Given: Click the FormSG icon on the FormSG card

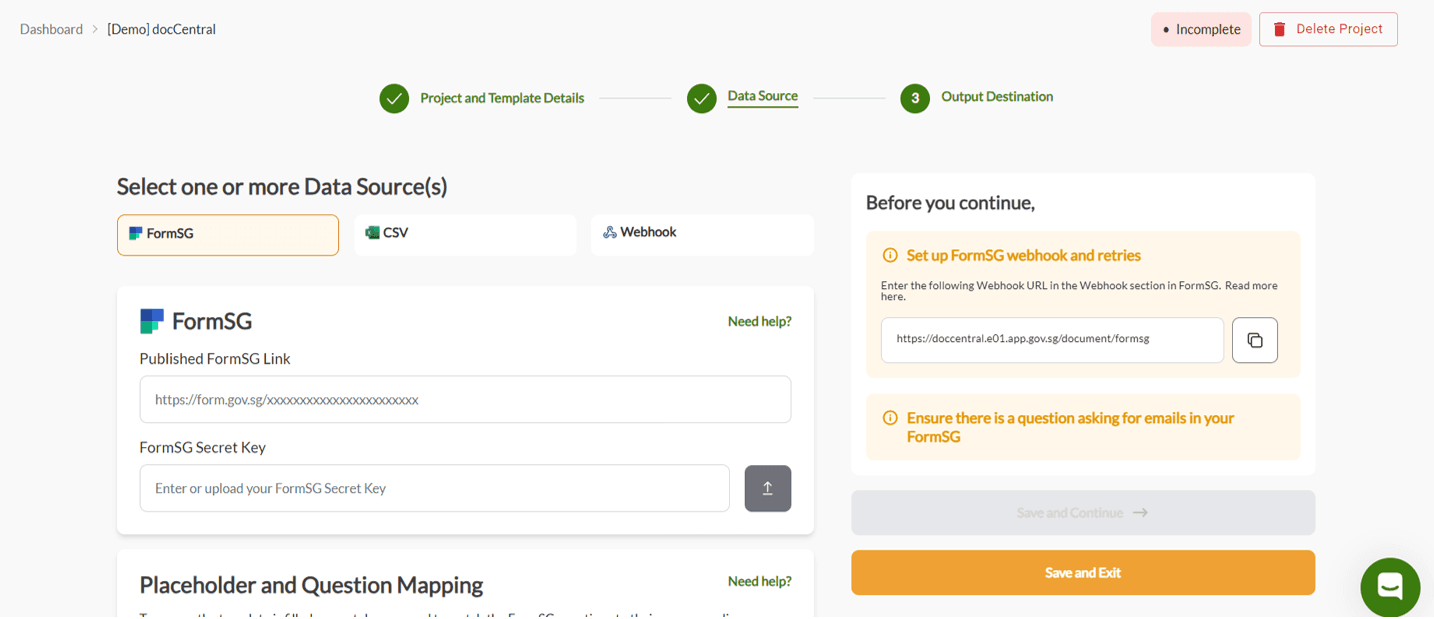Looking at the screenshot, I should (x=133, y=234).
